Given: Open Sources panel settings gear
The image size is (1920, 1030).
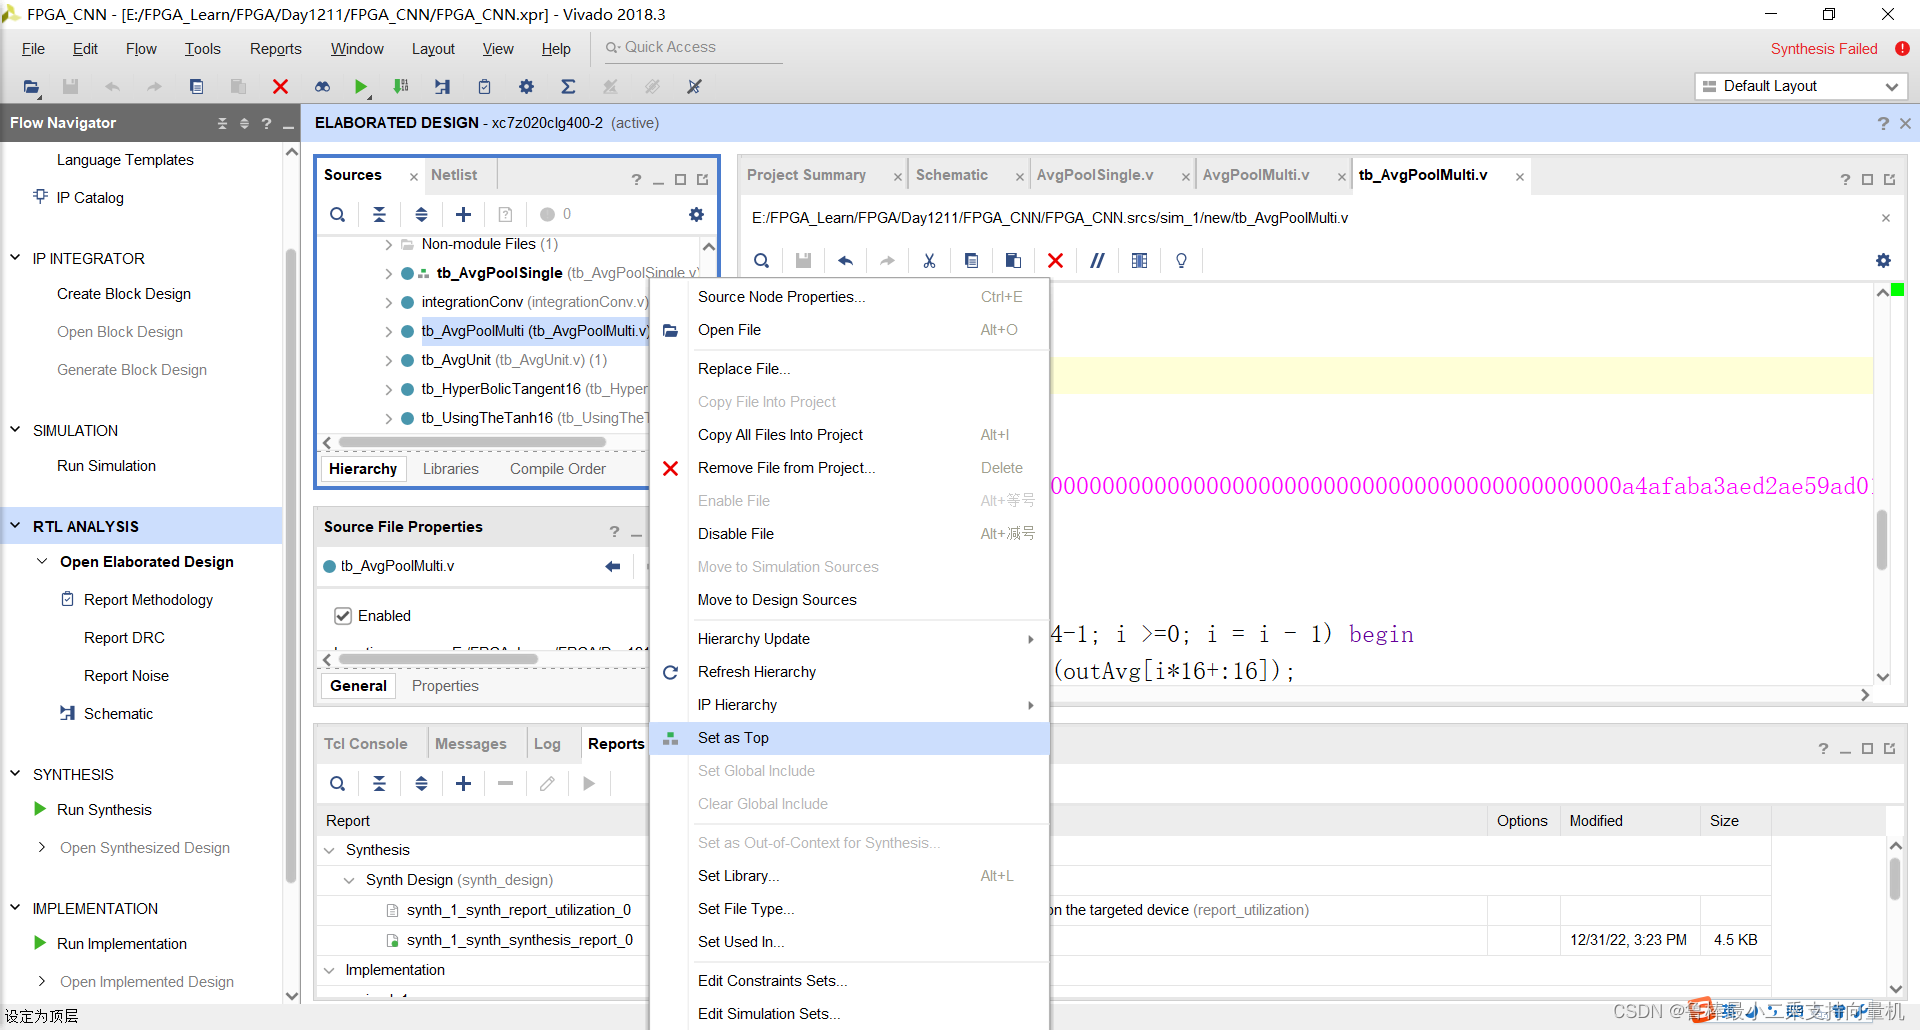Looking at the screenshot, I should coord(696,214).
